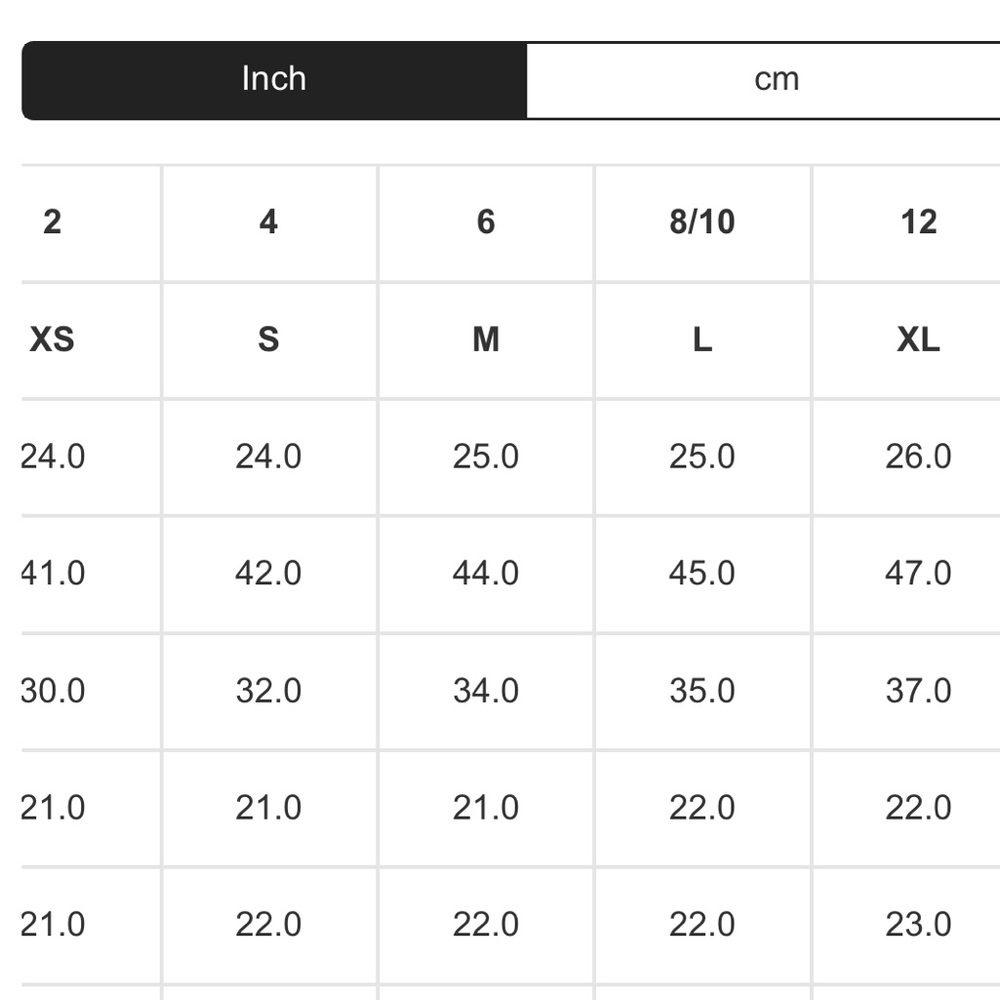The width and height of the screenshot is (1000, 1000).
Task: Select the numeric size 4 header
Action: pyautogui.click(x=268, y=222)
